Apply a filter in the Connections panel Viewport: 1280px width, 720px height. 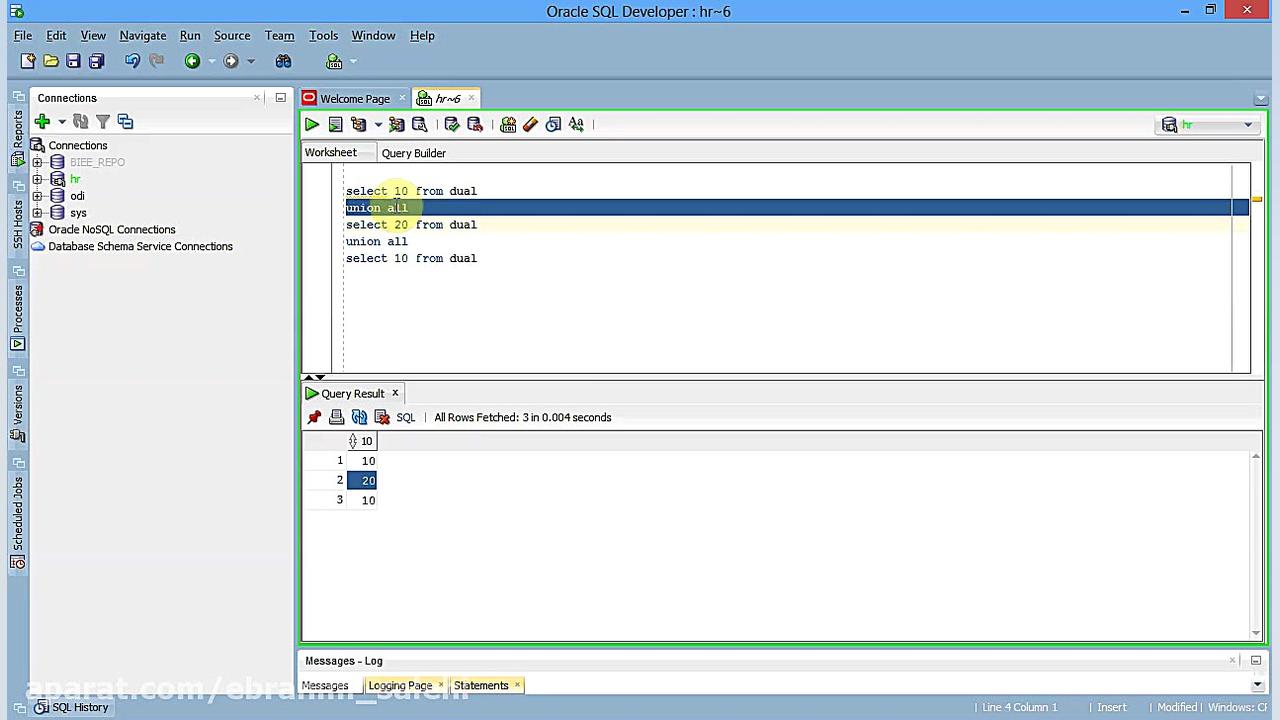tap(102, 121)
